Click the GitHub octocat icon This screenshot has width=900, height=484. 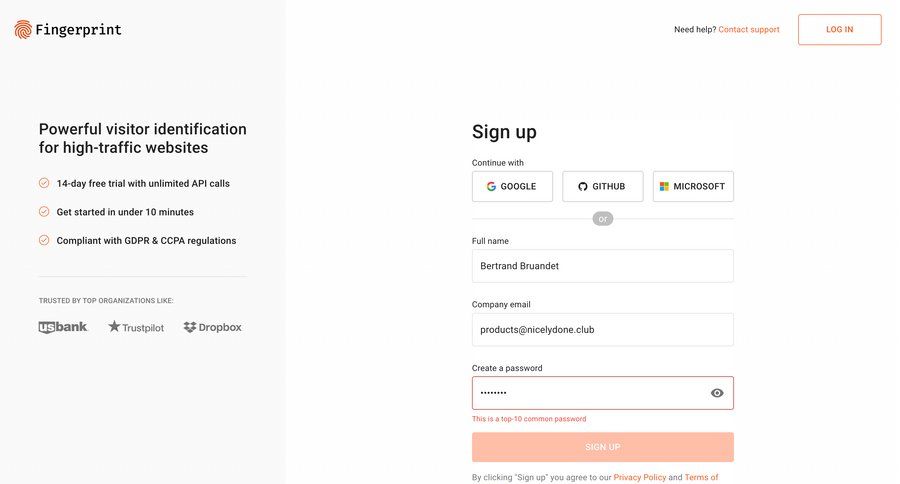[583, 187]
